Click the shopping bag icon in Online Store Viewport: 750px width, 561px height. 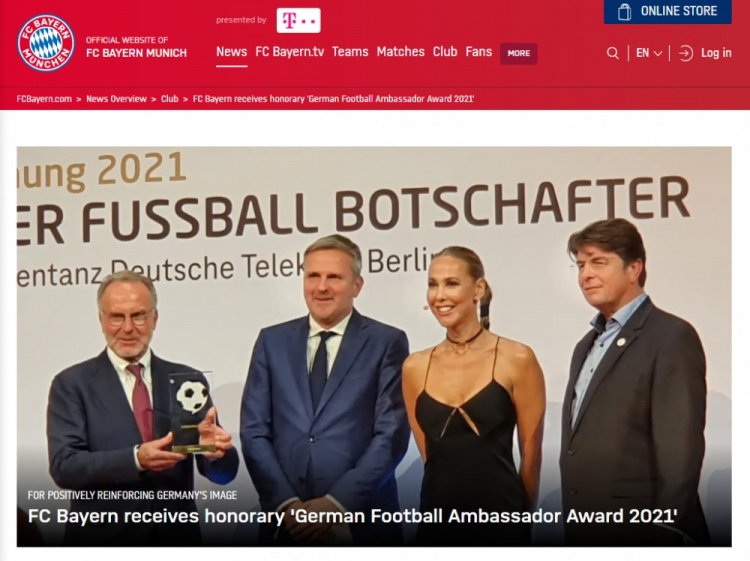click(x=624, y=11)
